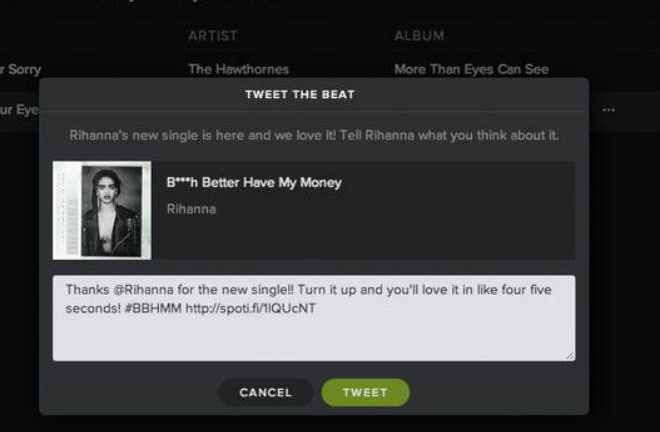Click the #BBHMM hashtag in tweet text
The image size is (660, 432).
click(153, 308)
